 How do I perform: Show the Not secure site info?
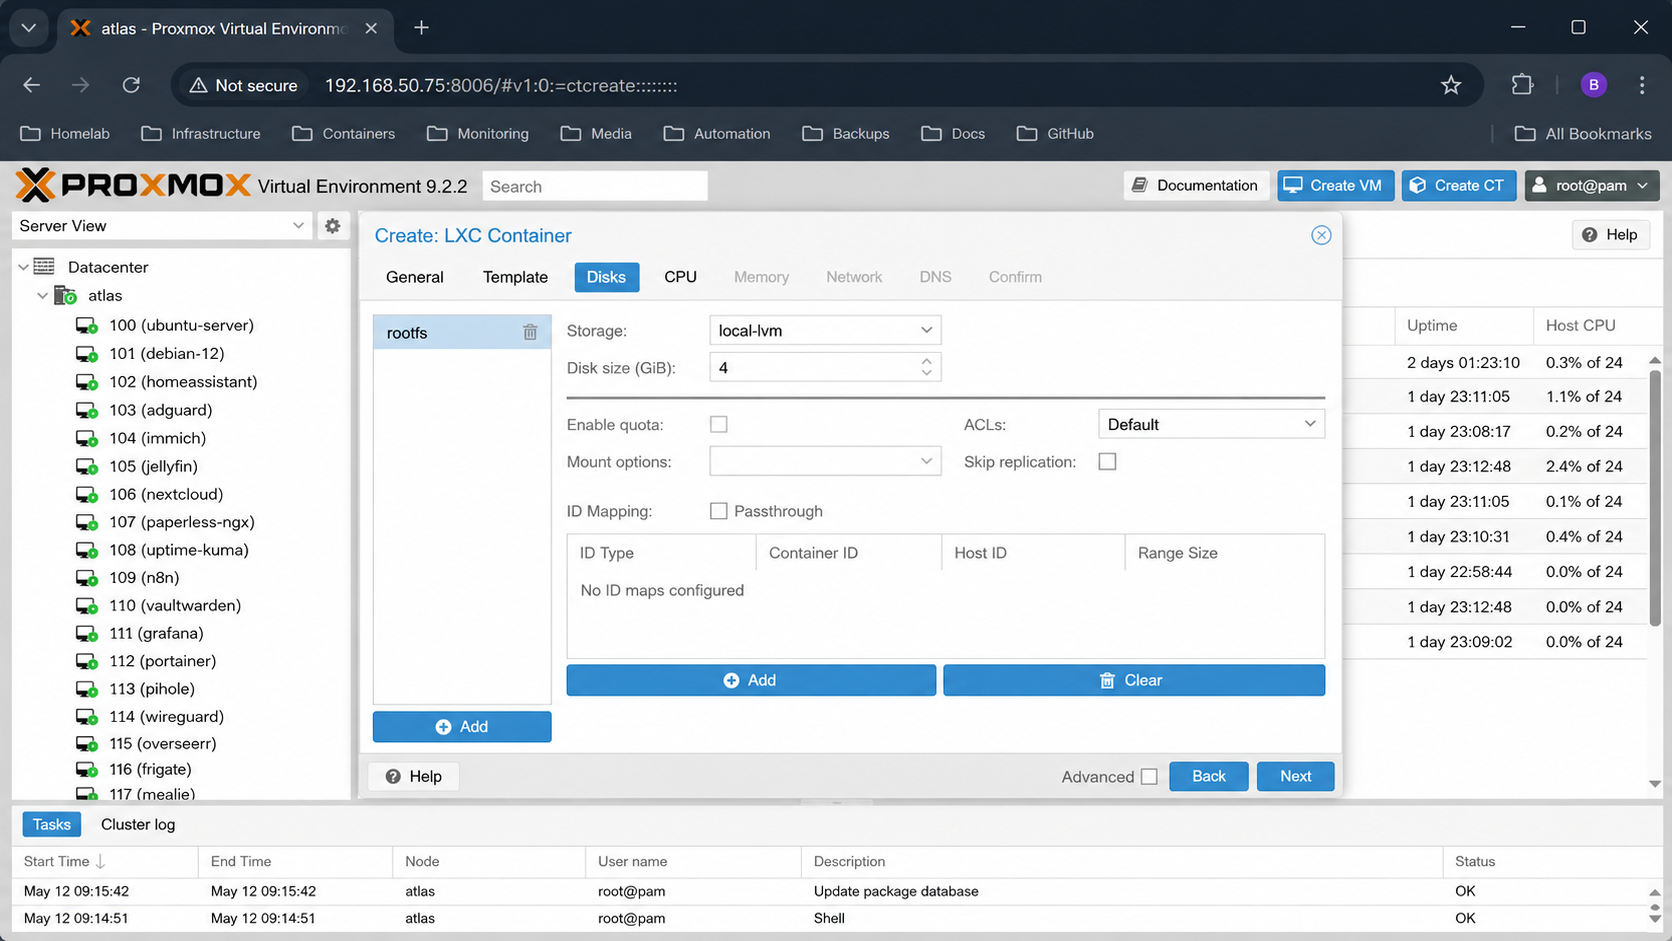pos(243,85)
